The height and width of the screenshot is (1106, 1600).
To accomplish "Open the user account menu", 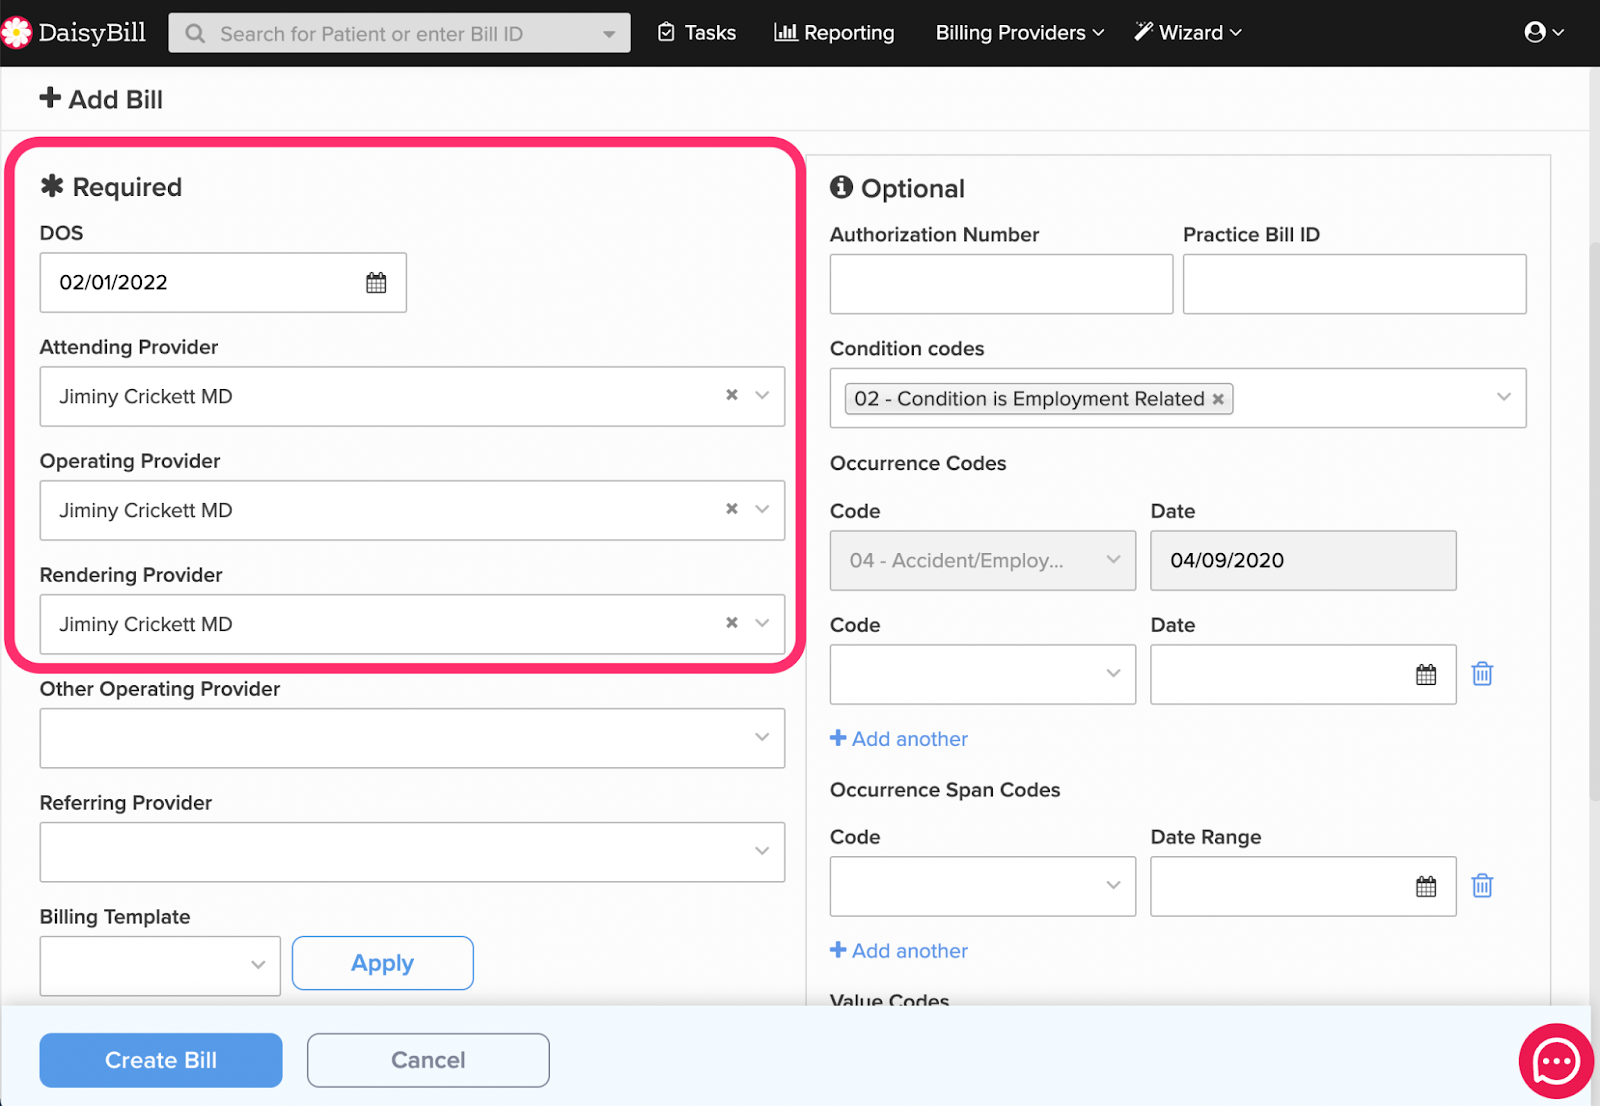I will (x=1544, y=32).
